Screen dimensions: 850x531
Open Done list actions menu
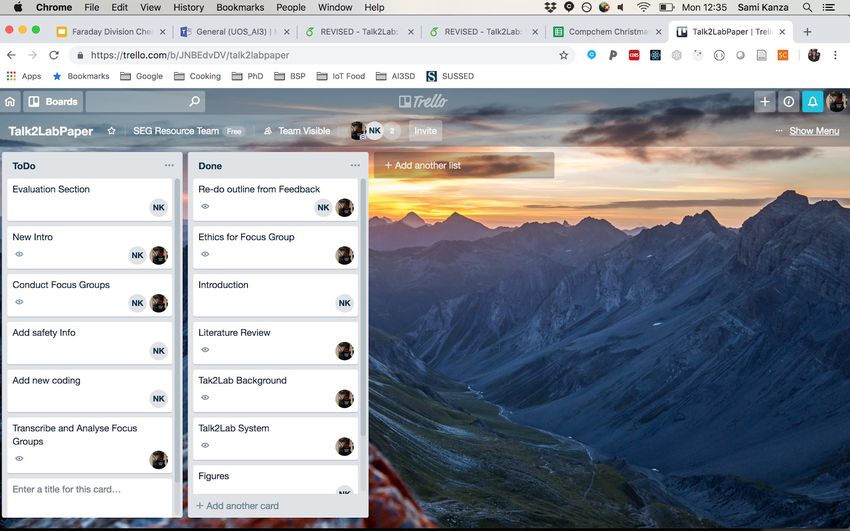(x=355, y=165)
